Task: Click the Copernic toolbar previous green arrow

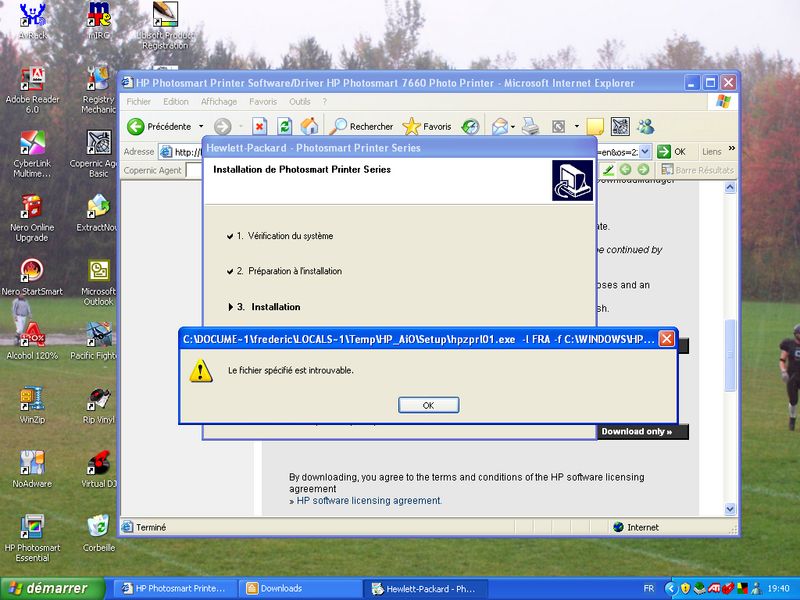Action: point(626,170)
